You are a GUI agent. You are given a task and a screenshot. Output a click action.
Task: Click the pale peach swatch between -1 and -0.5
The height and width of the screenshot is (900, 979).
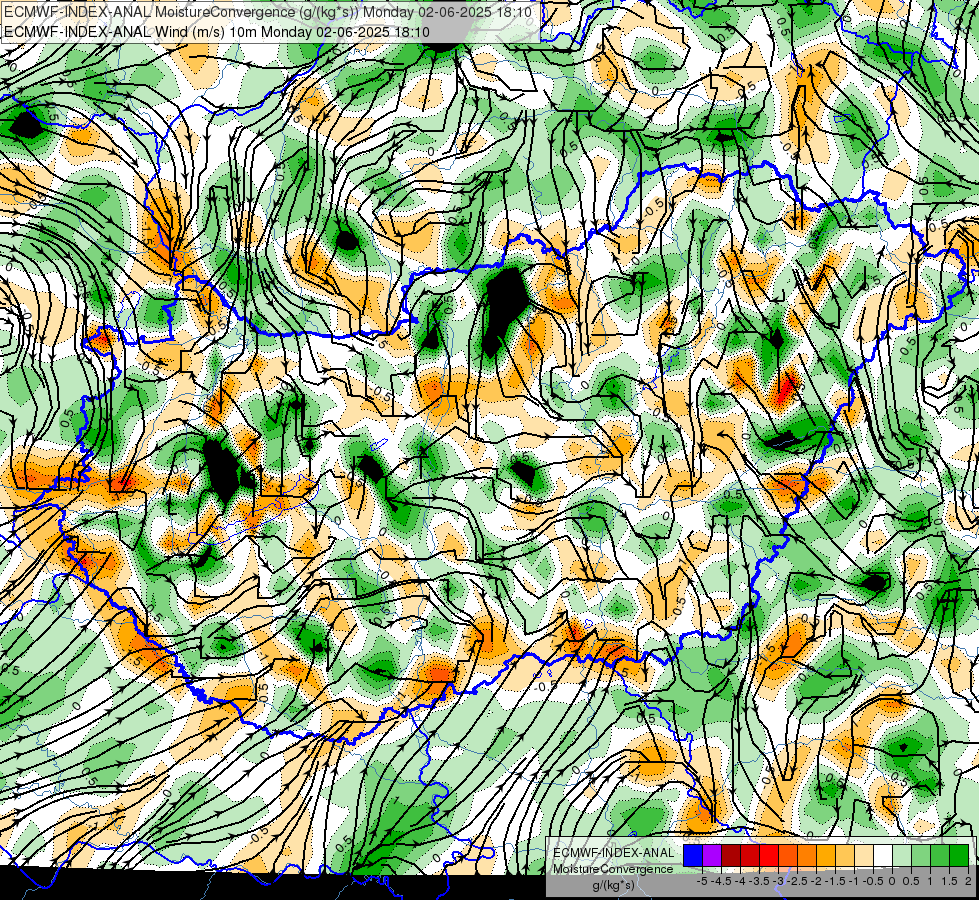864,855
